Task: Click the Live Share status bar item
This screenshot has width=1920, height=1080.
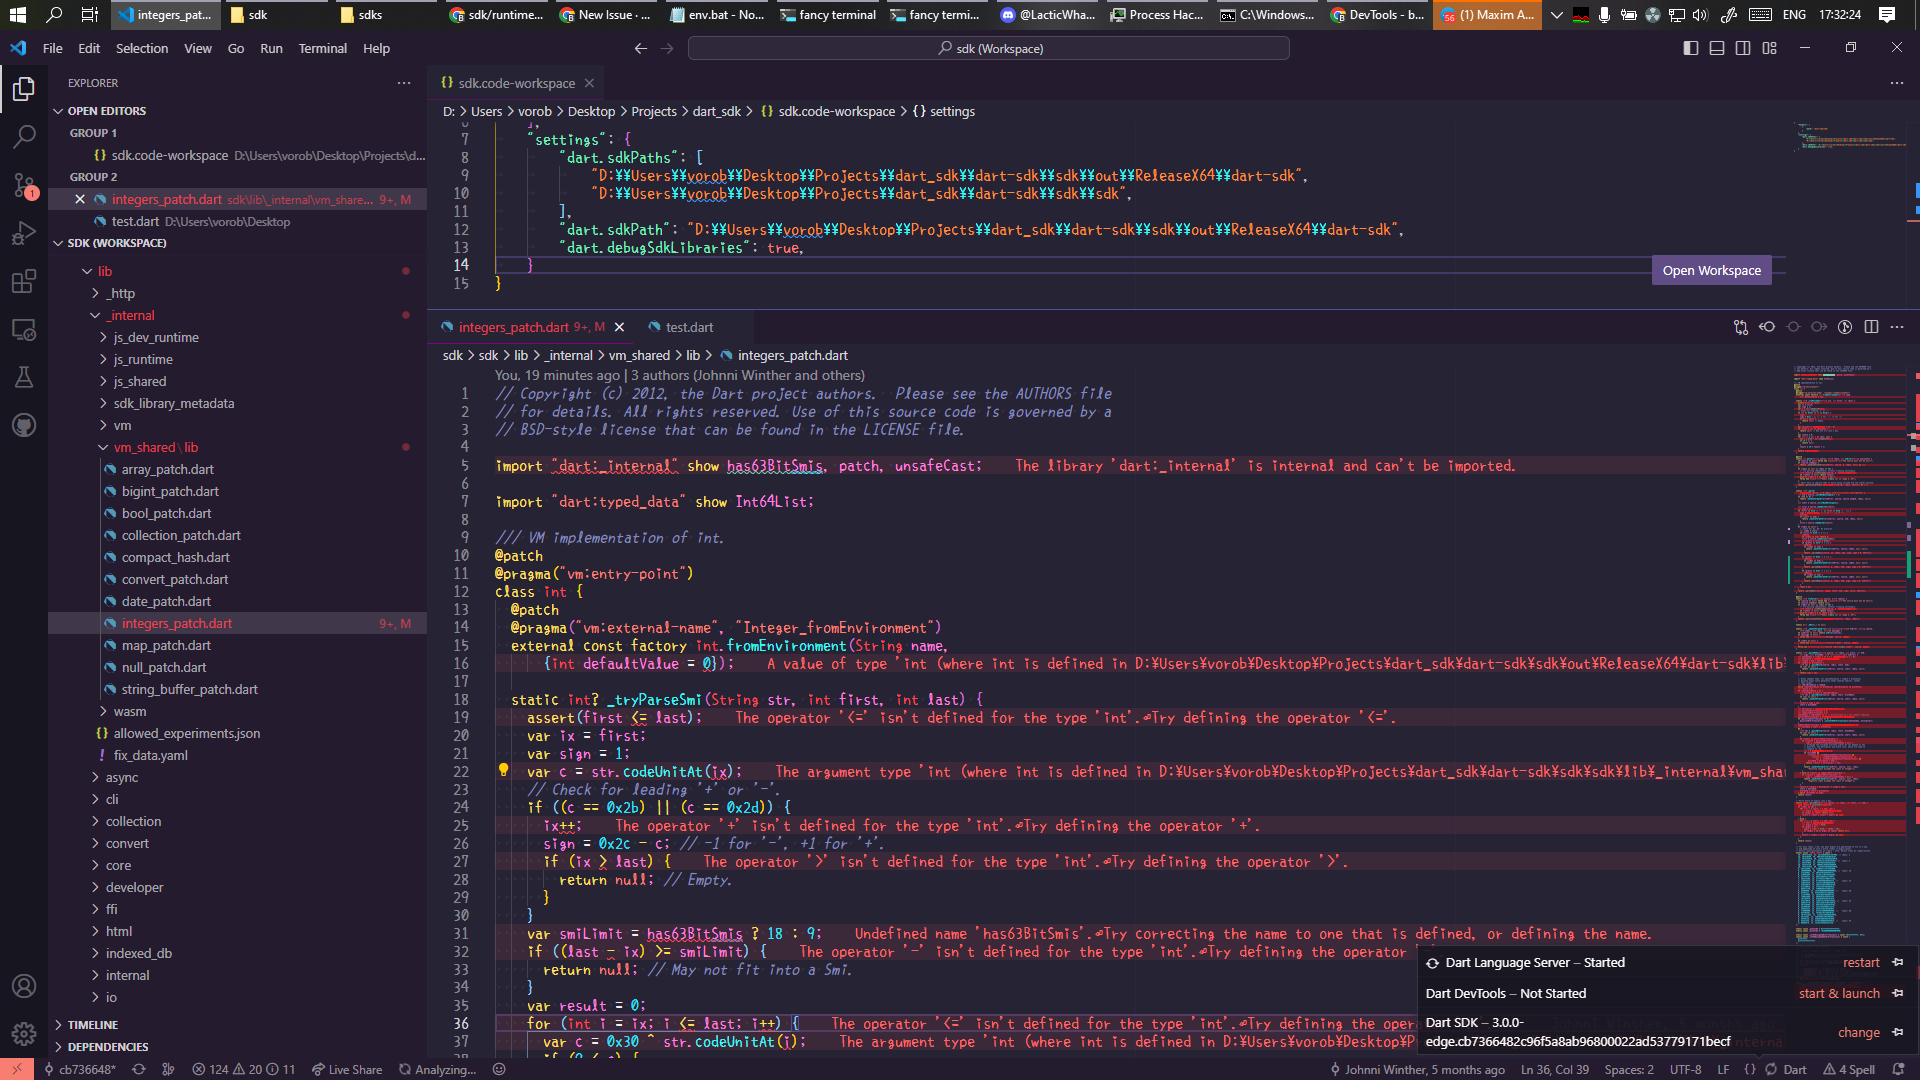Action: (347, 1069)
